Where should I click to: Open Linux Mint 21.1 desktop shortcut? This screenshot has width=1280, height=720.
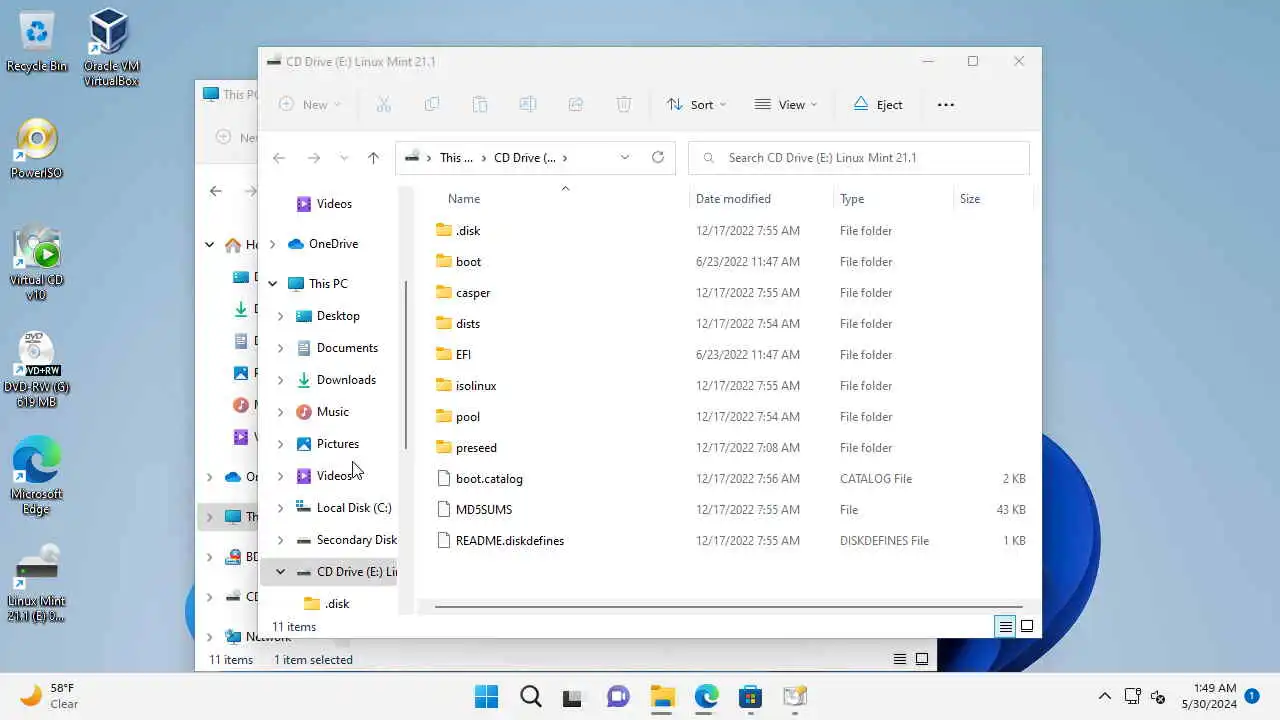point(37,584)
